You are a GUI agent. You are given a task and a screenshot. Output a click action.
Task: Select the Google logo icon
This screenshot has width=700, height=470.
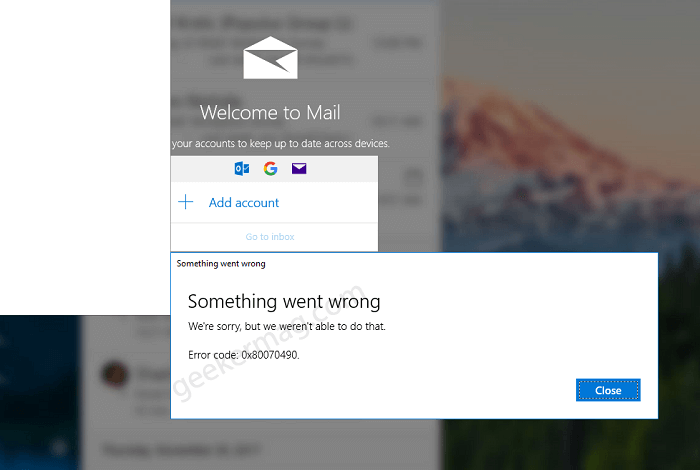click(x=270, y=168)
